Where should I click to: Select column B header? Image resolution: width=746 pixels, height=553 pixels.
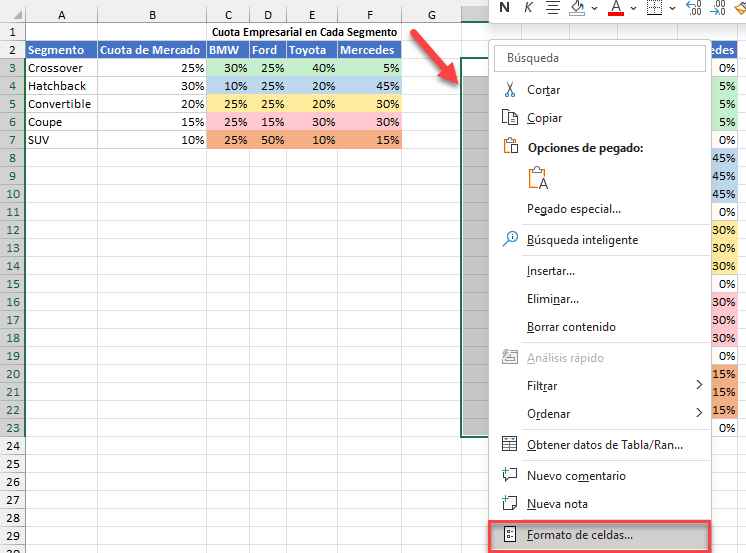pos(152,15)
